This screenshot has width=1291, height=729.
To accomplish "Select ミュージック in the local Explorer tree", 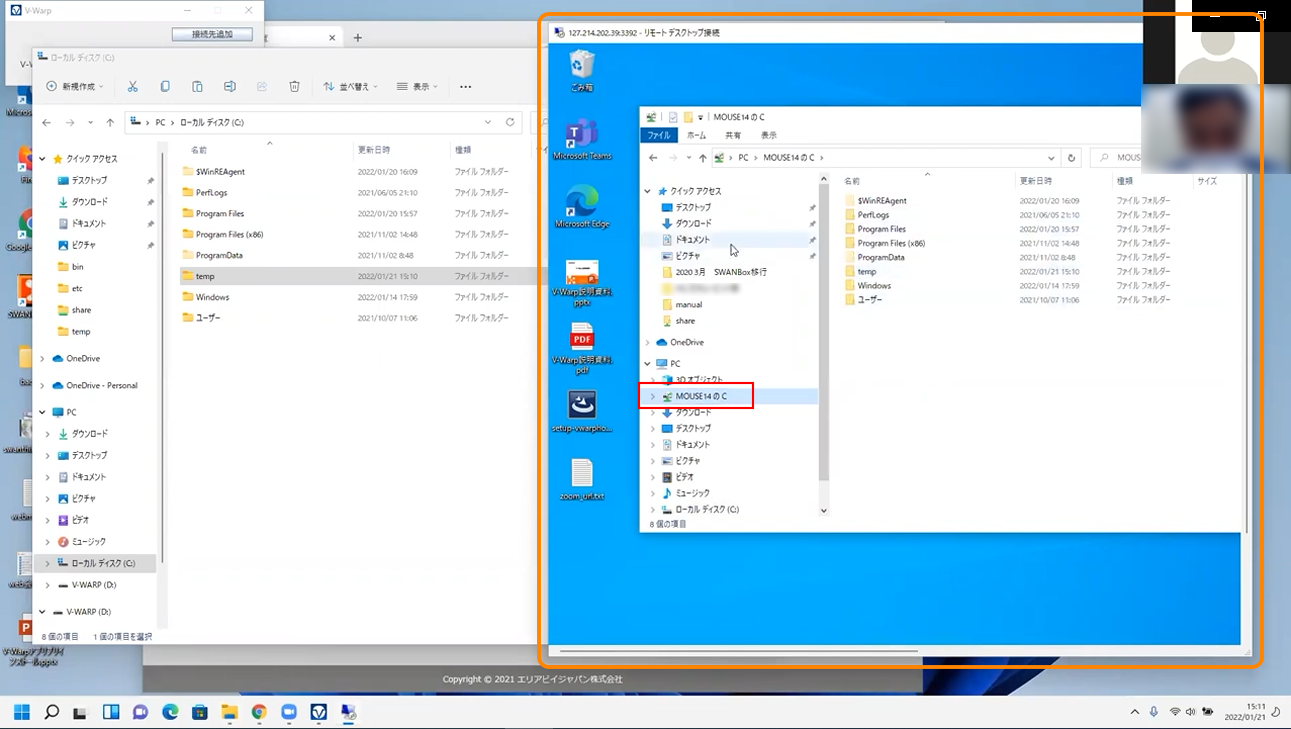I will [x=88, y=541].
